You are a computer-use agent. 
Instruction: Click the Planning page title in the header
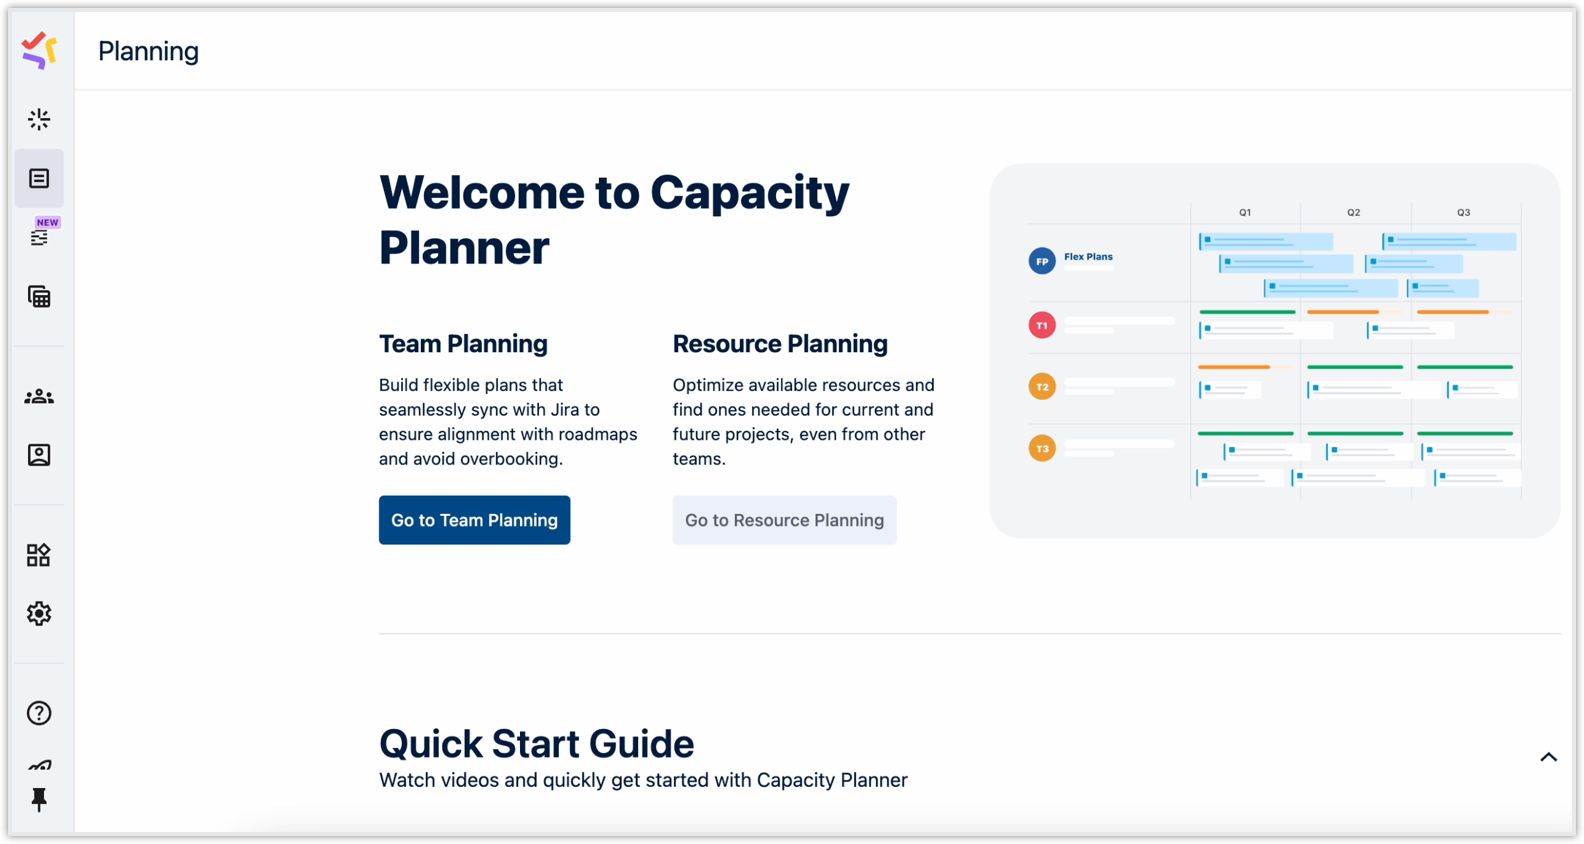[148, 51]
